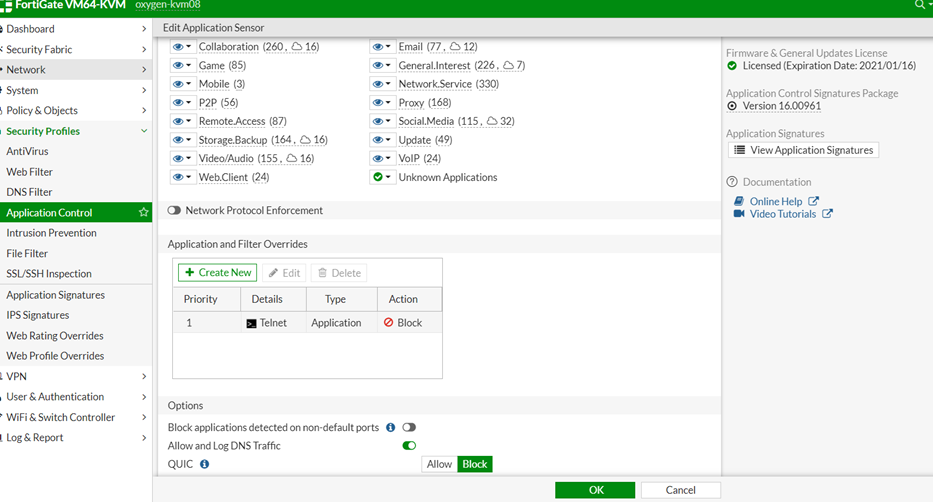Click the favorite star beside Application Control

[x=144, y=213]
